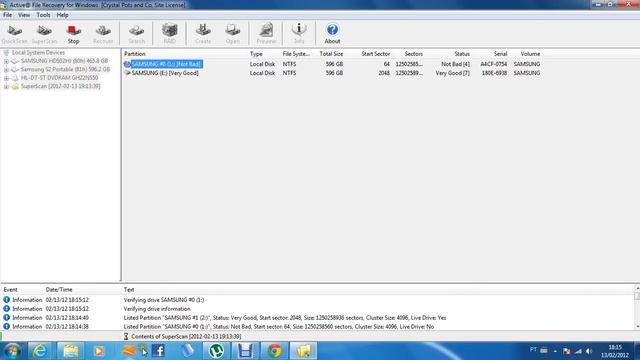Click the Preview toolbar icon
The image size is (640, 360).
pyautogui.click(x=266, y=34)
